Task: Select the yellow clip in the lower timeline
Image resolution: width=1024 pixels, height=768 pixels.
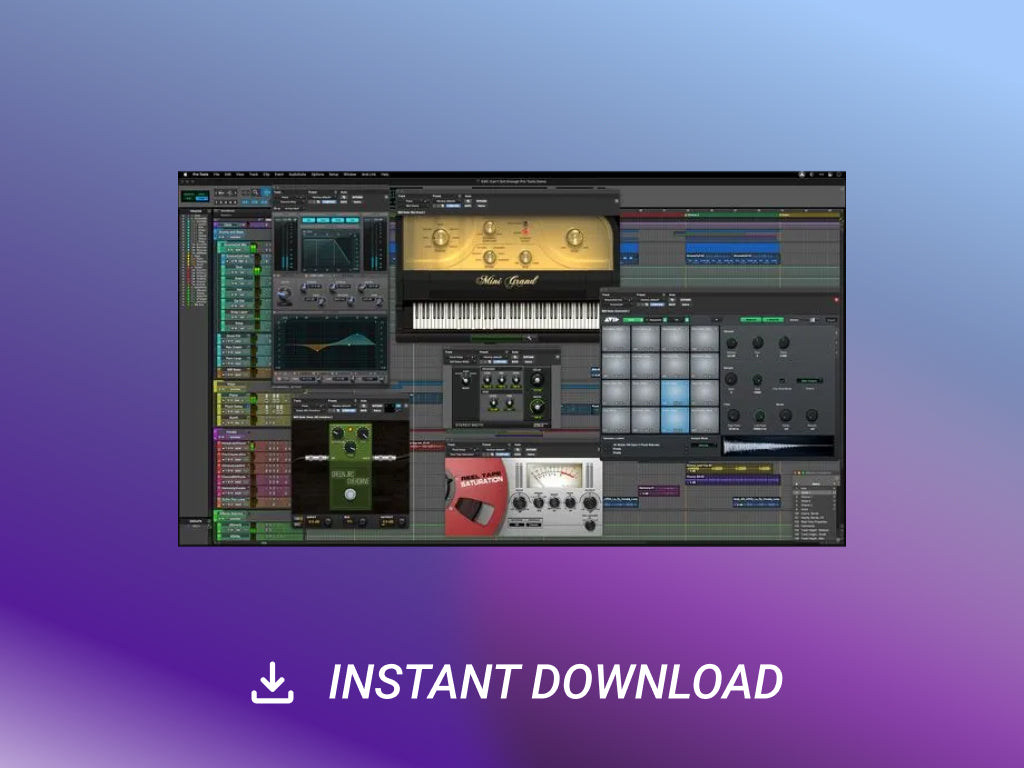Action: (x=729, y=468)
